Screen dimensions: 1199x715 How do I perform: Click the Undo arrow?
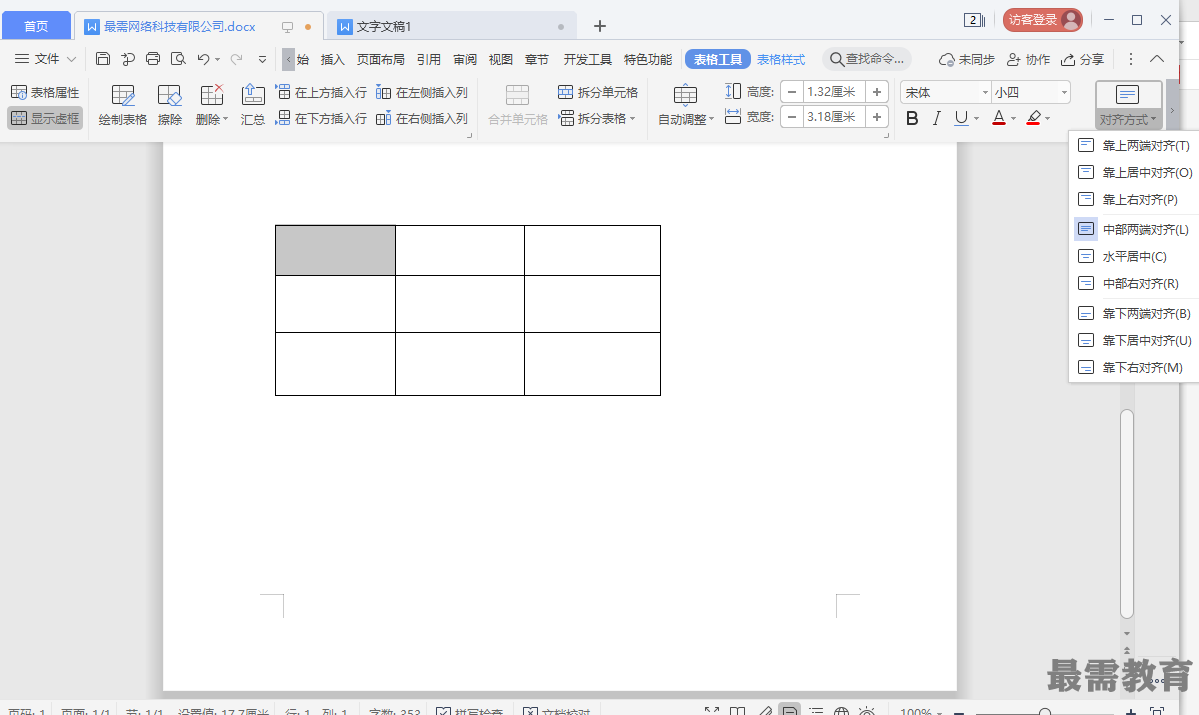[x=203, y=59]
